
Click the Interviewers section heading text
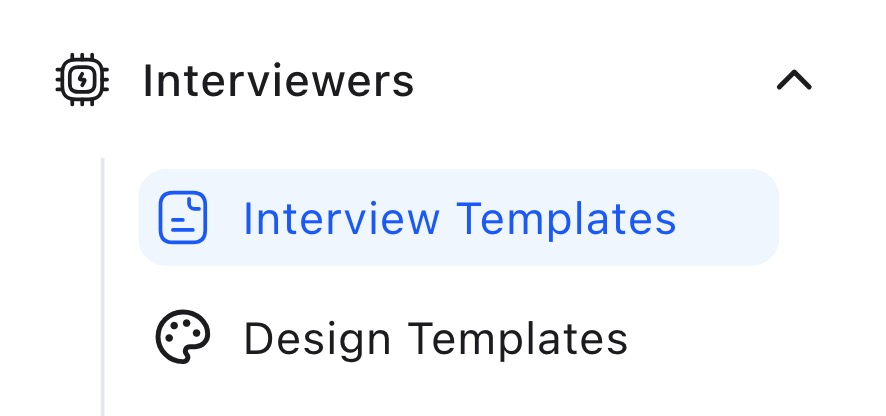[x=278, y=81]
